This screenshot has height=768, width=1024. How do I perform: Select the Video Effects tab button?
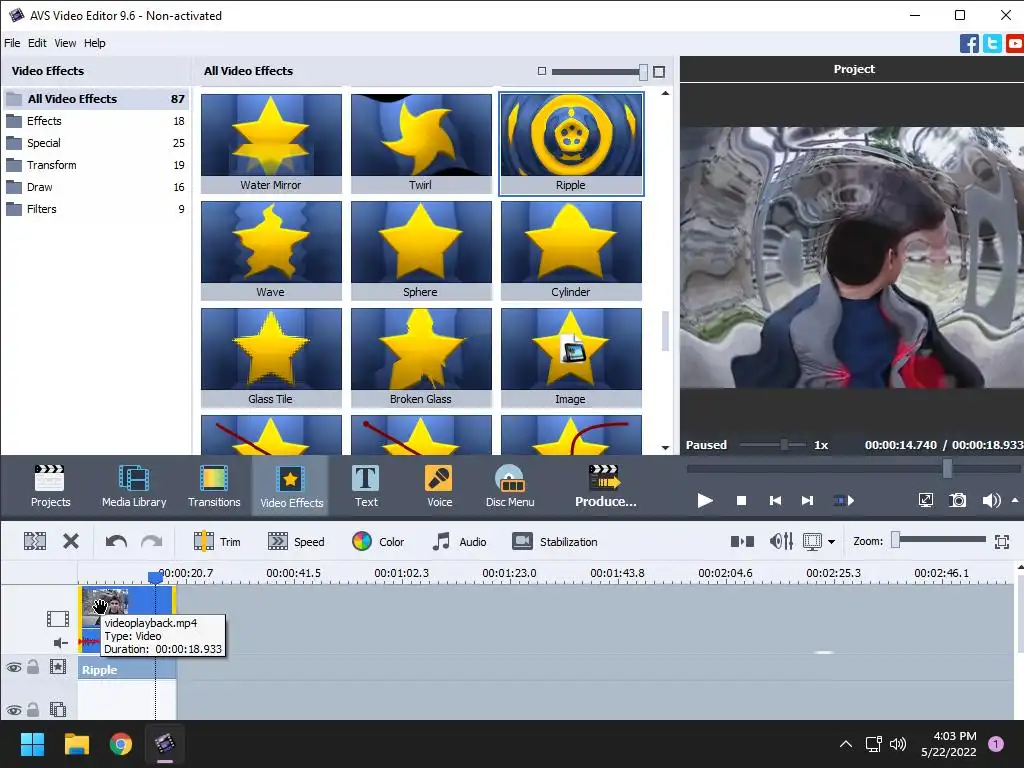click(x=291, y=486)
